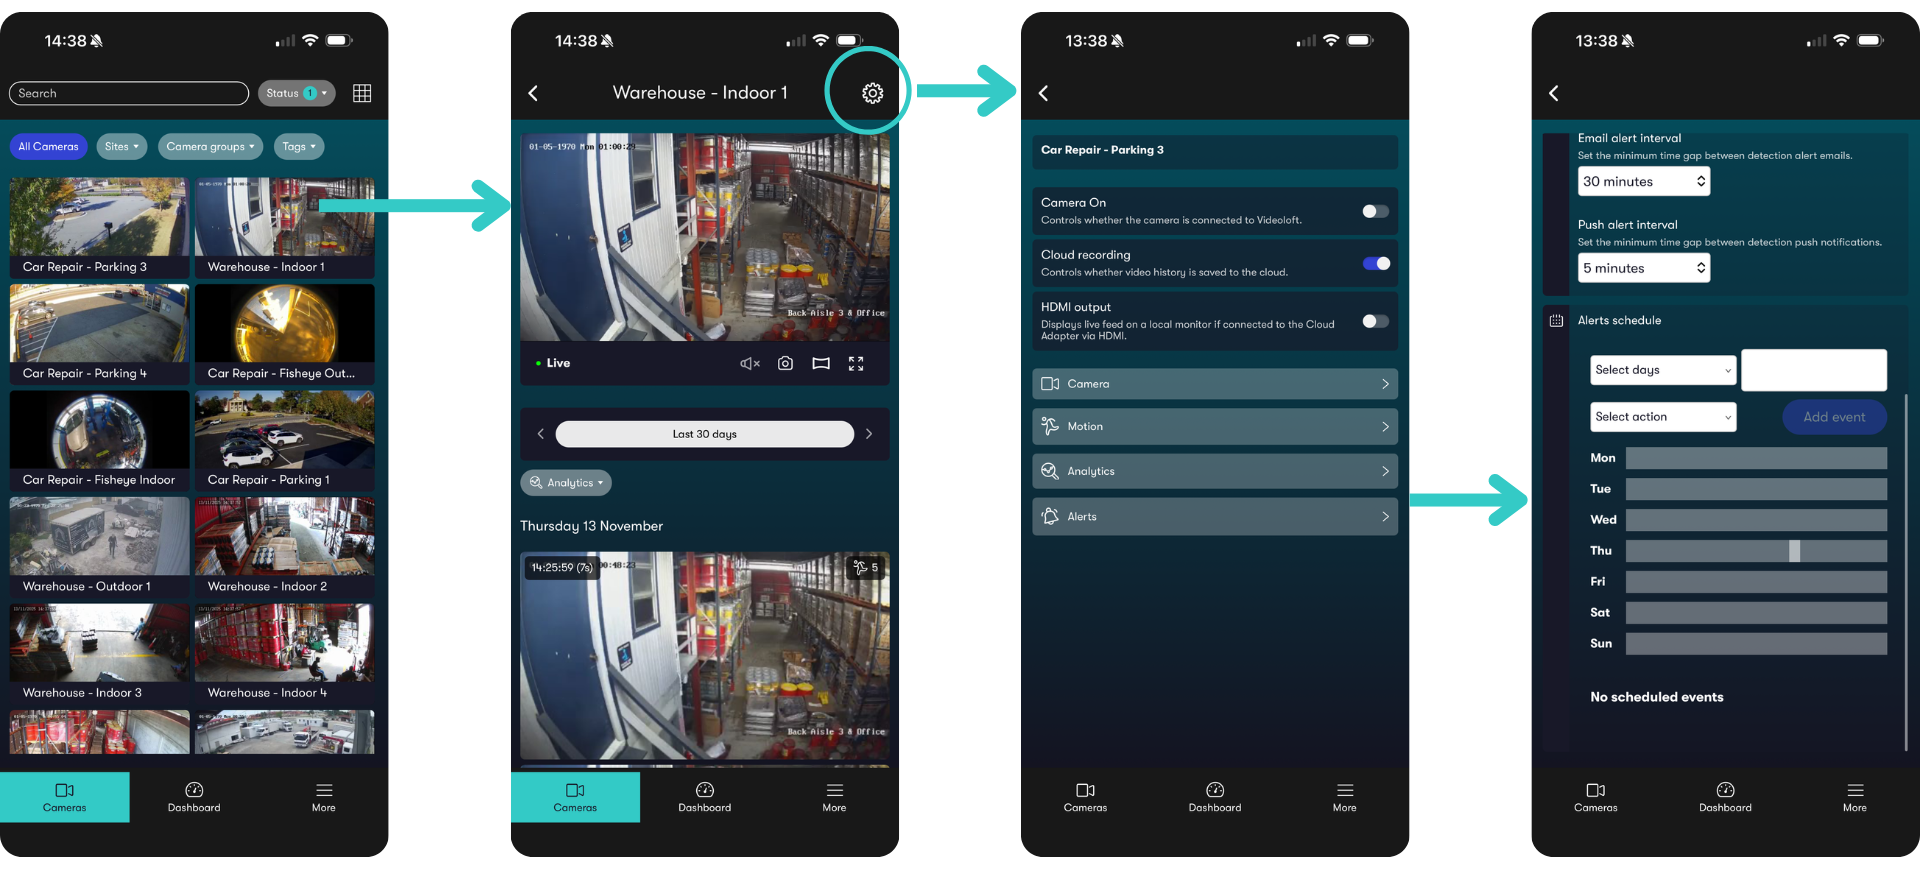
Task: Open the Tags filter dropdown
Action: 298,147
